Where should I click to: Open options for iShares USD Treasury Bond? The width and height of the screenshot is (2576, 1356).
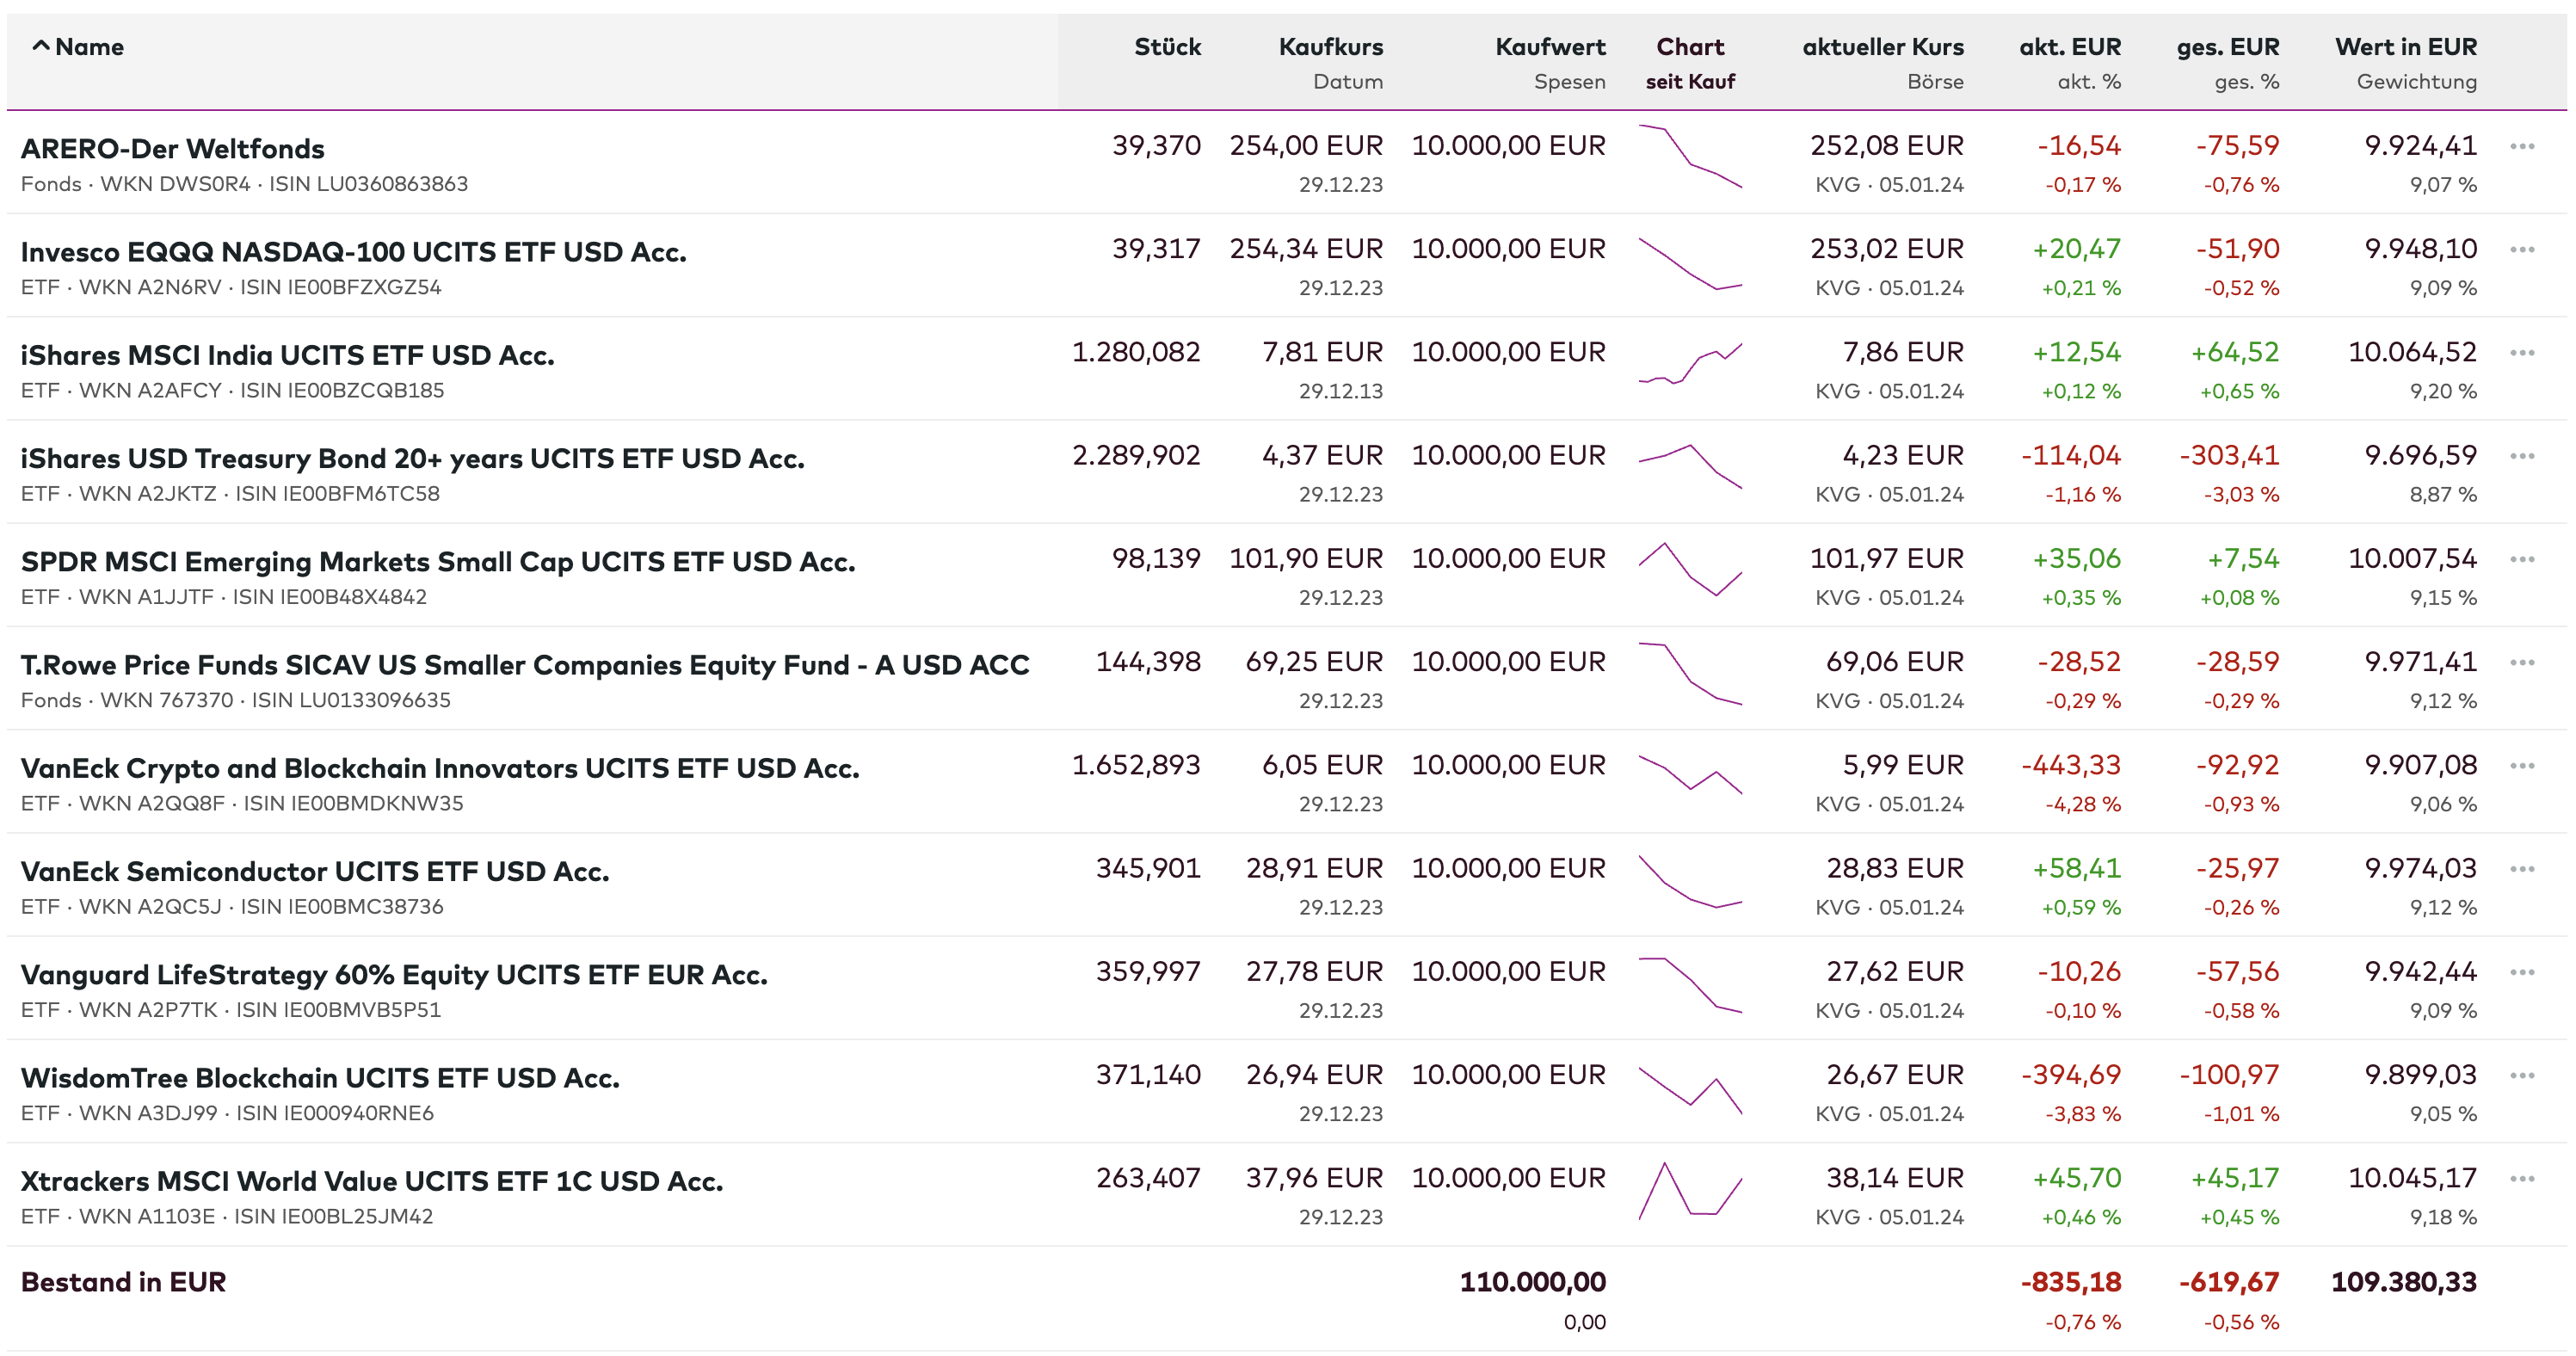point(2521,456)
